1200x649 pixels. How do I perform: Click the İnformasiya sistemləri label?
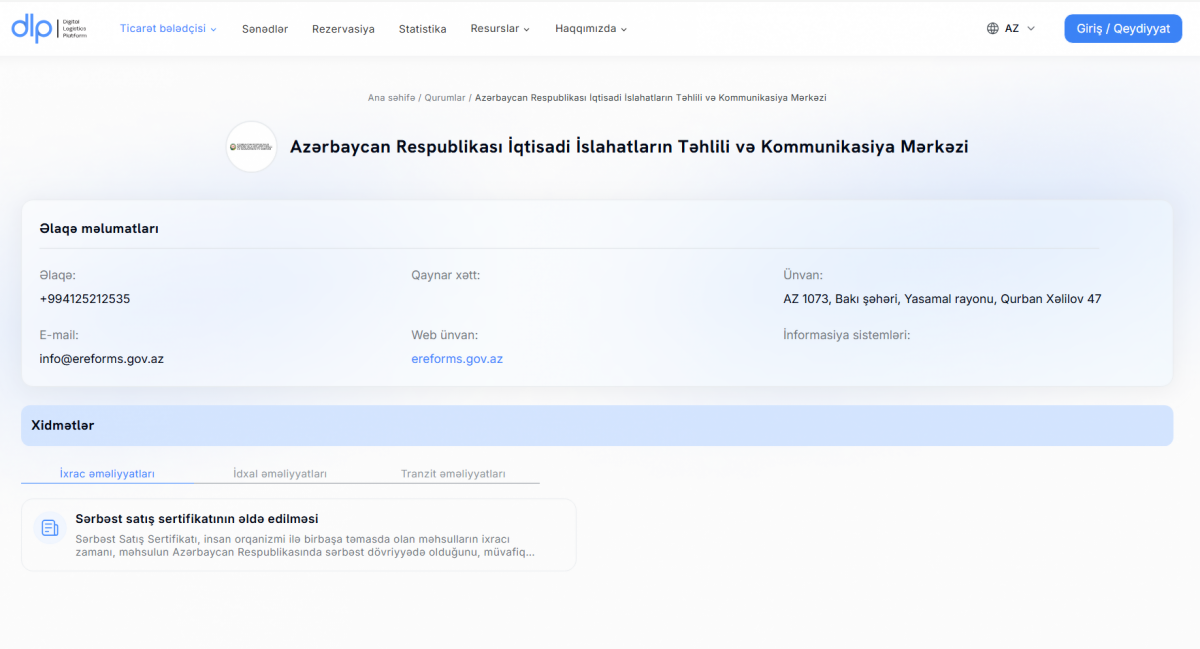pos(846,335)
